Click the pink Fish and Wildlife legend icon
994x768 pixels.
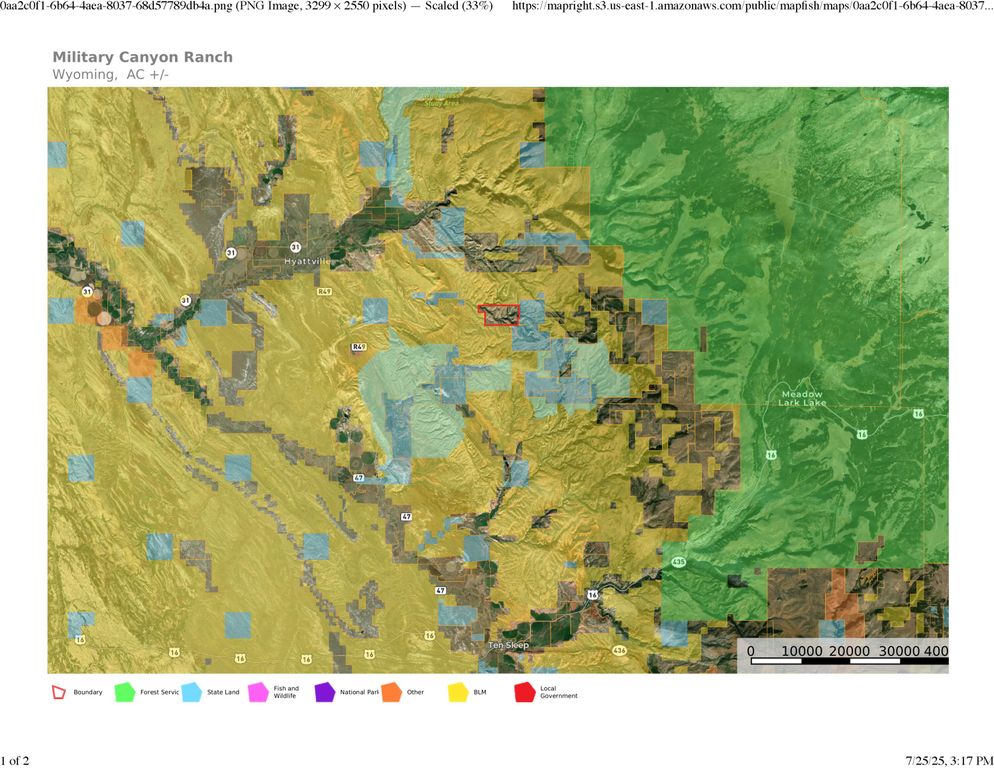click(x=258, y=691)
